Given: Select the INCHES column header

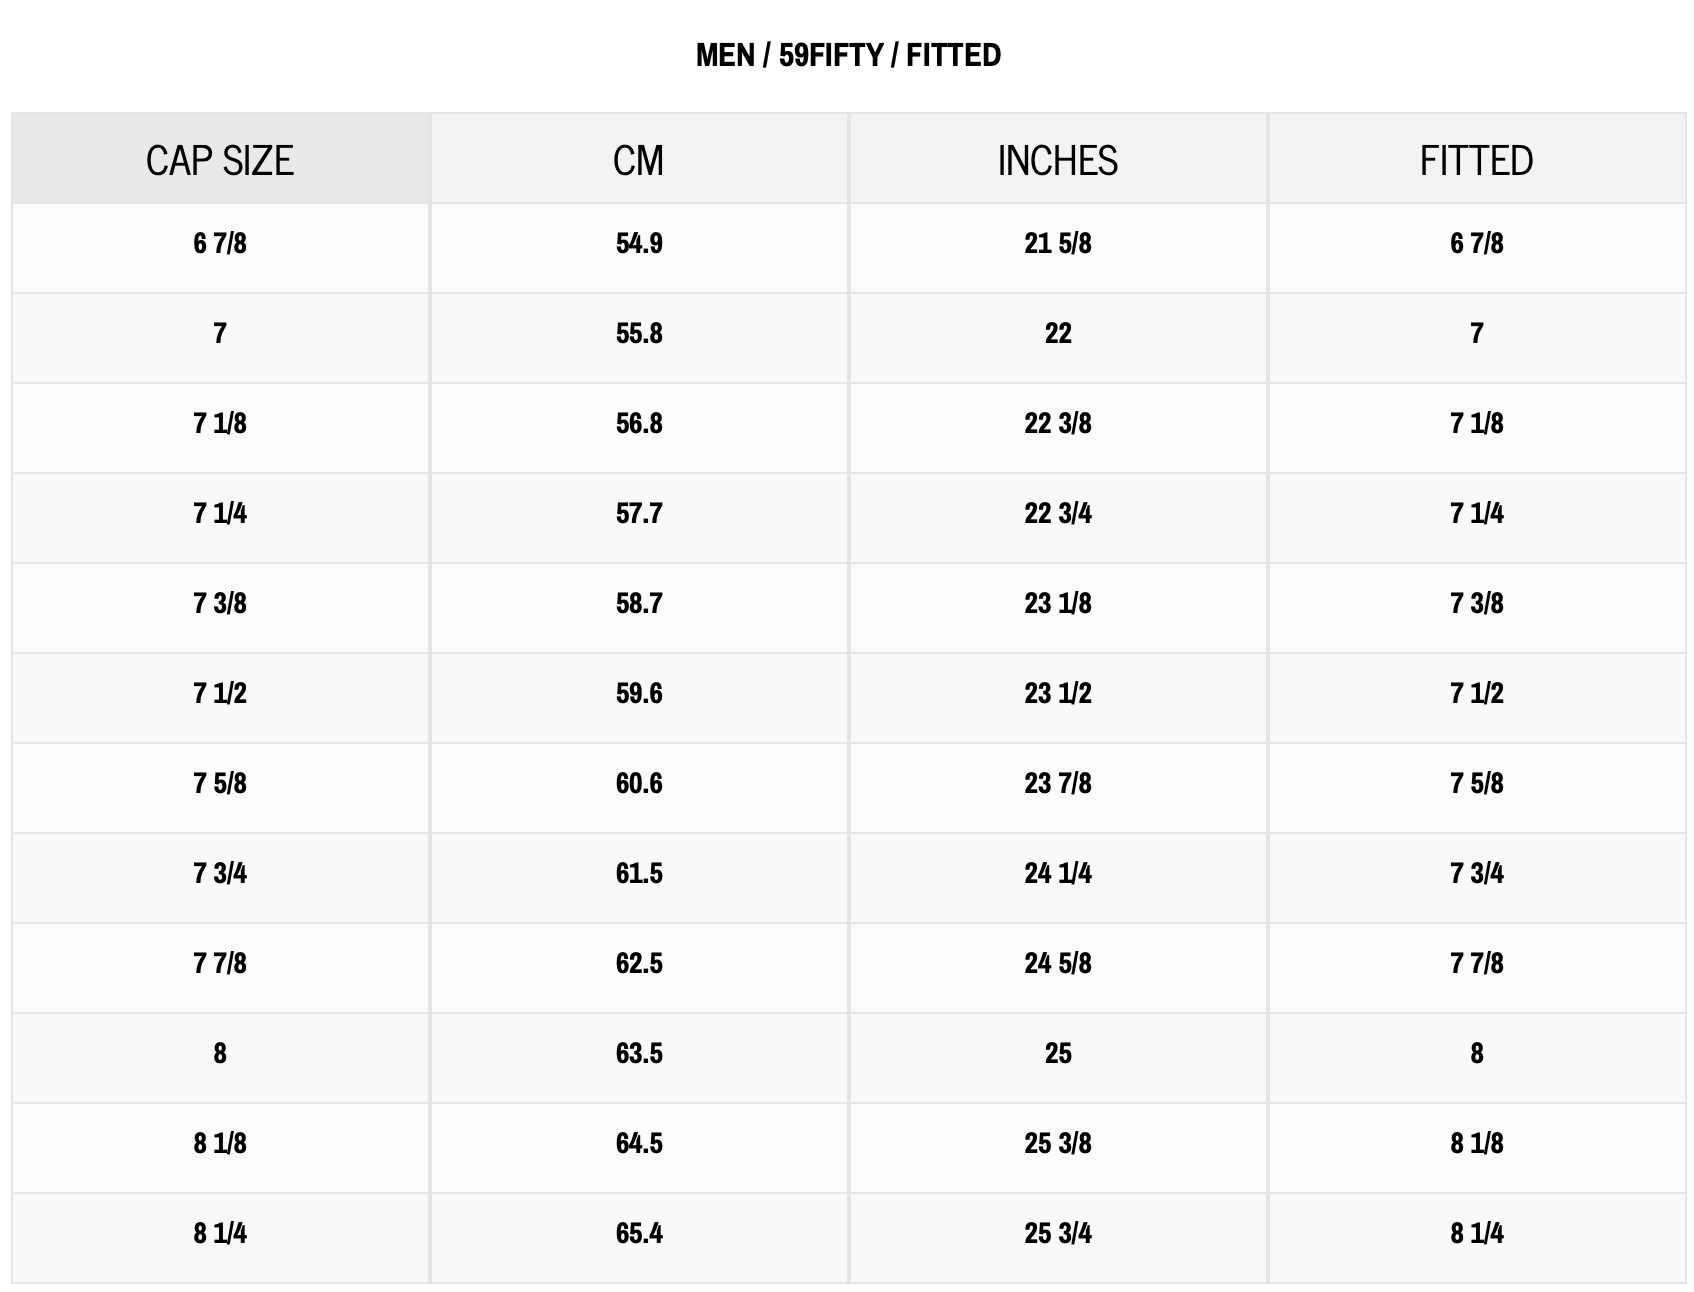Looking at the screenshot, I should click(x=1058, y=159).
